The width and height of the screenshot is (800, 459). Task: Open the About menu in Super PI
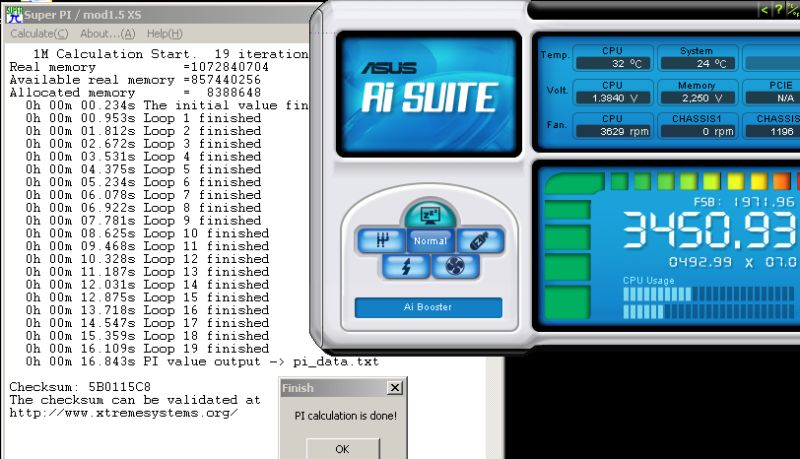(x=108, y=34)
